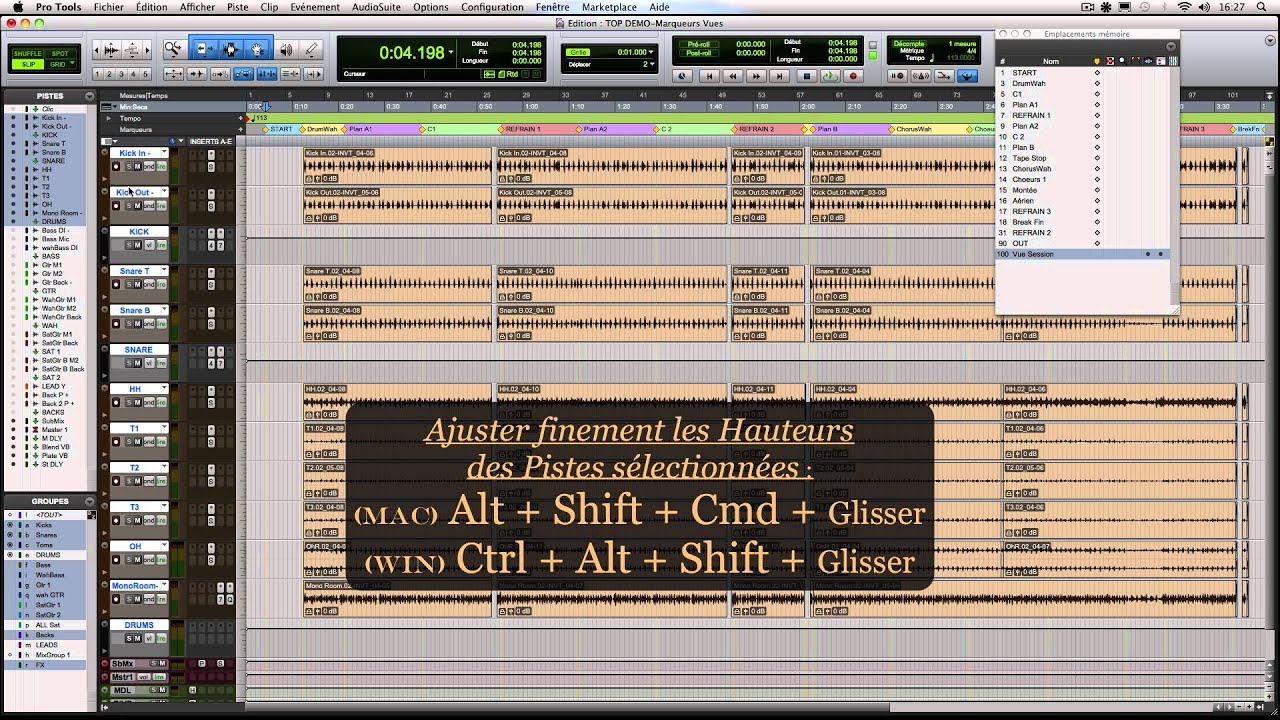The height and width of the screenshot is (720, 1280).
Task: Open the Piste menu
Action: (237, 7)
